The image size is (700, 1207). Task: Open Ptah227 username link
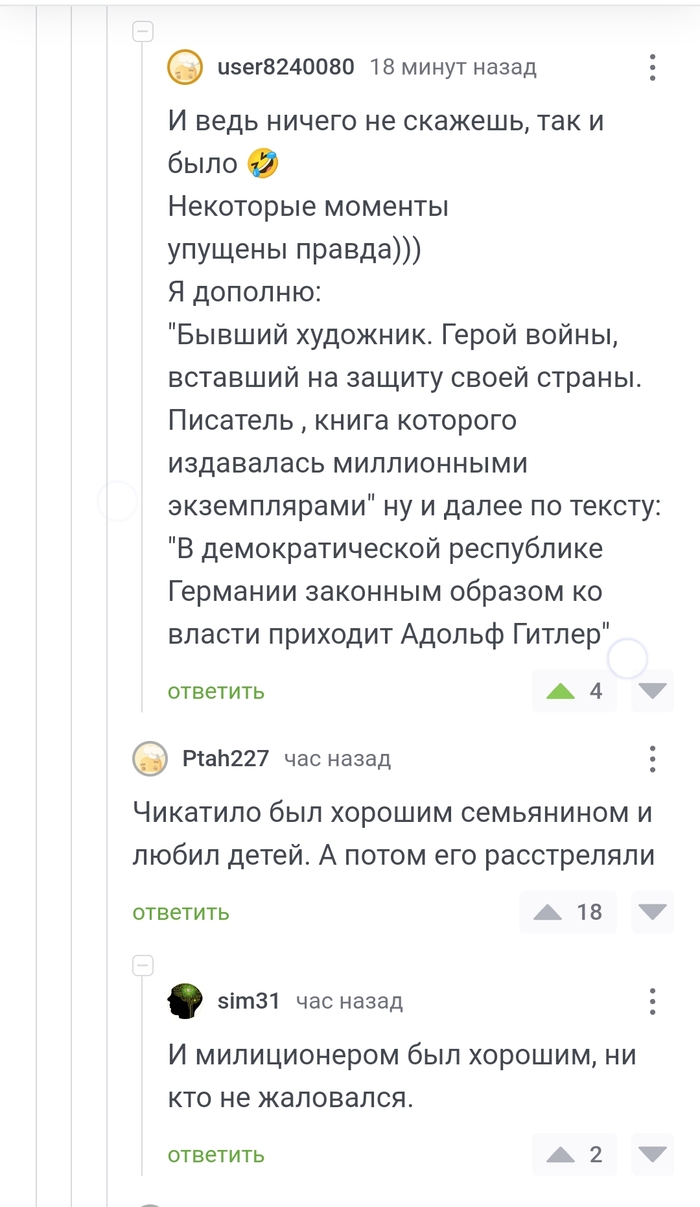(x=226, y=759)
